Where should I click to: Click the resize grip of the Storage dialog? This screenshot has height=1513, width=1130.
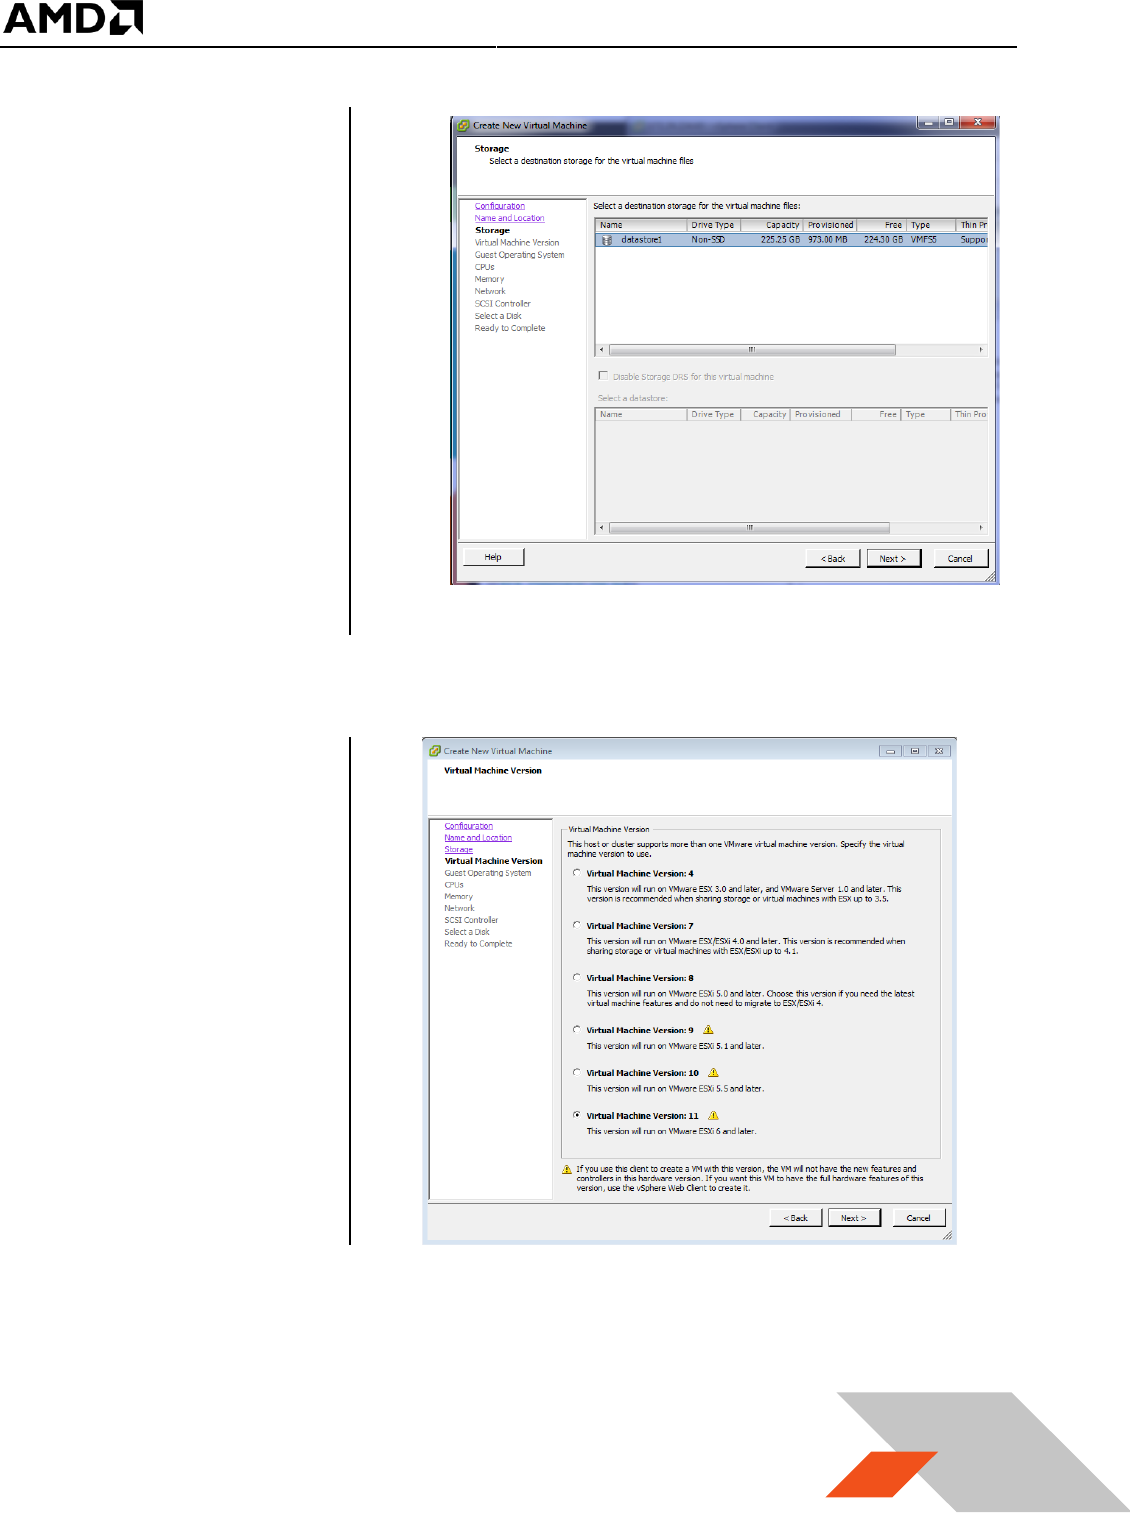(990, 577)
